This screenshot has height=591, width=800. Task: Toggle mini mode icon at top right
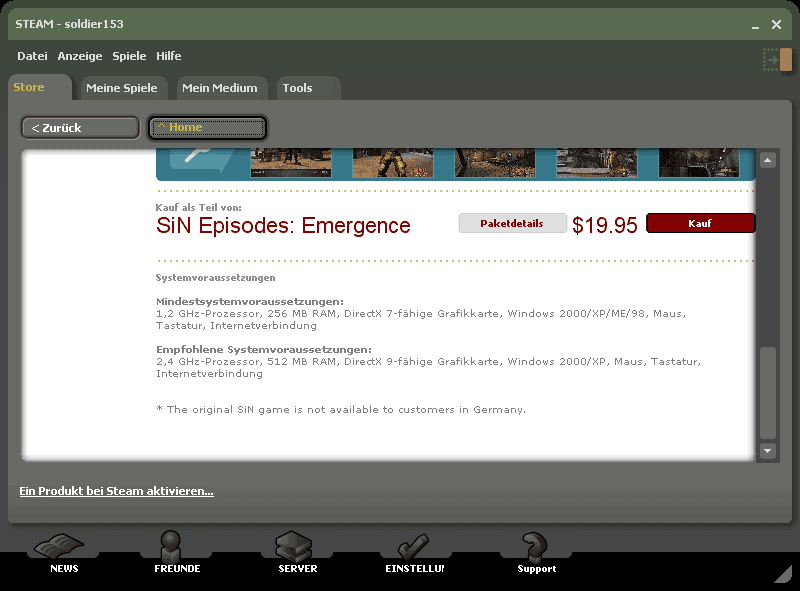[777, 59]
